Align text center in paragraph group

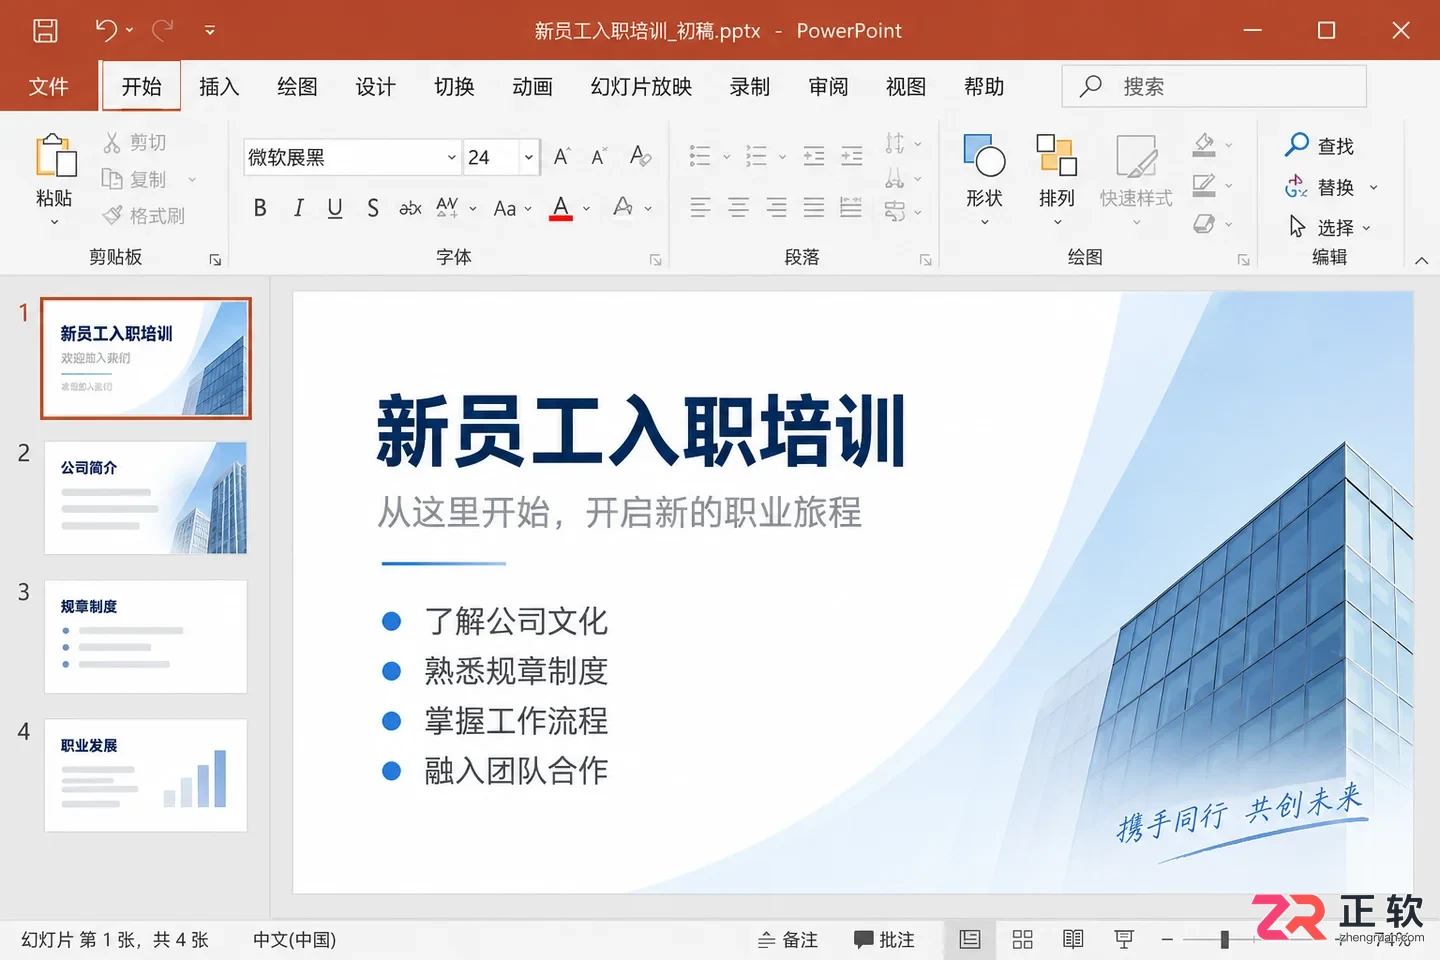coord(738,208)
